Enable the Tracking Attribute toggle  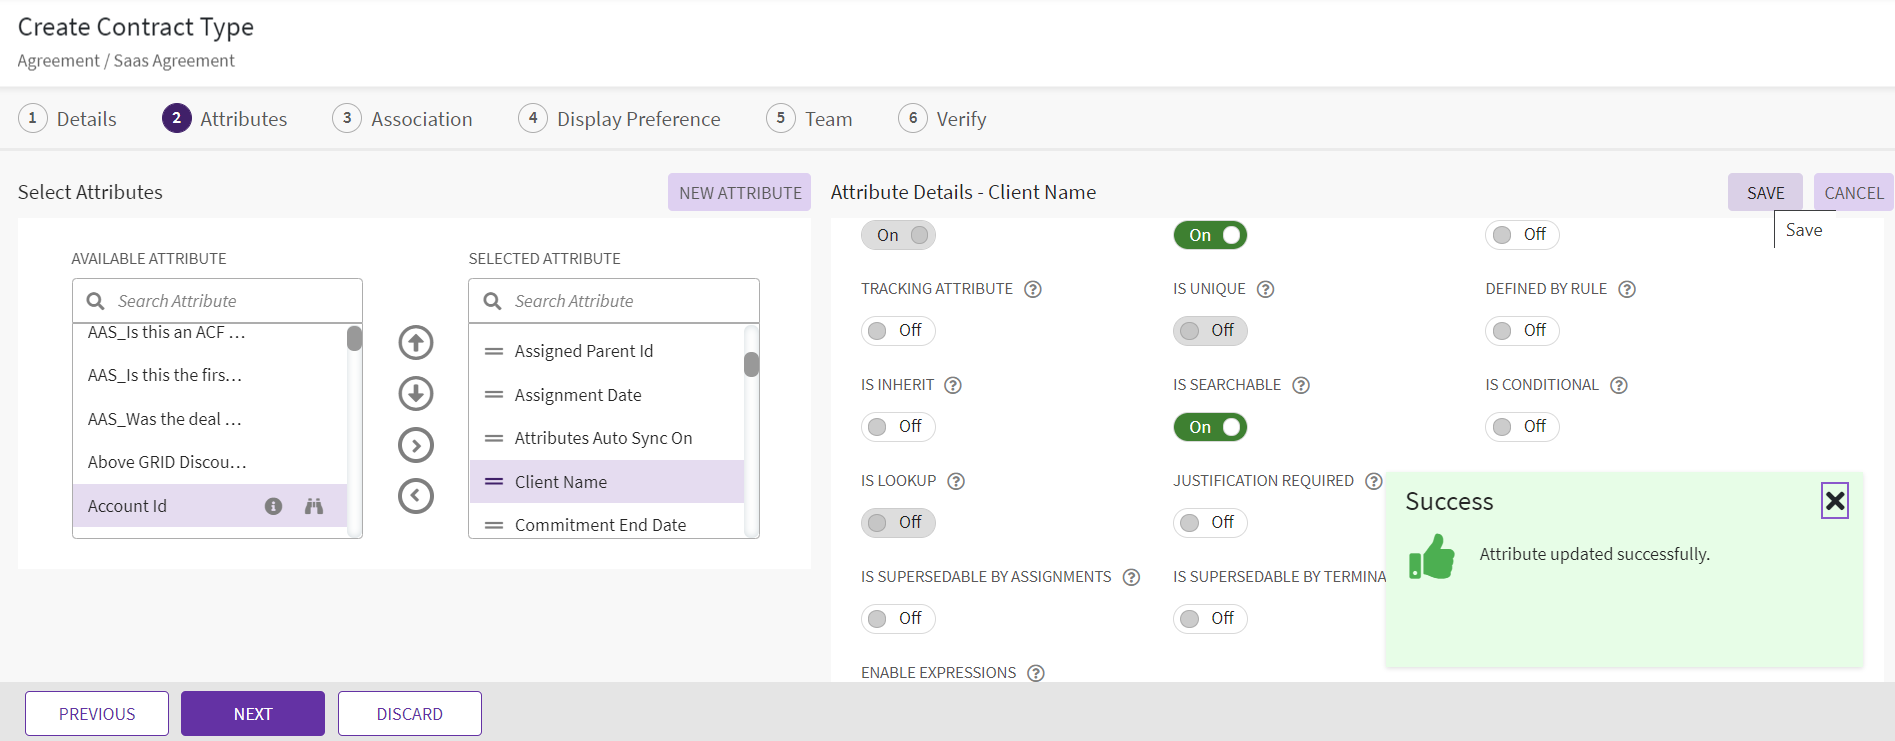click(897, 331)
